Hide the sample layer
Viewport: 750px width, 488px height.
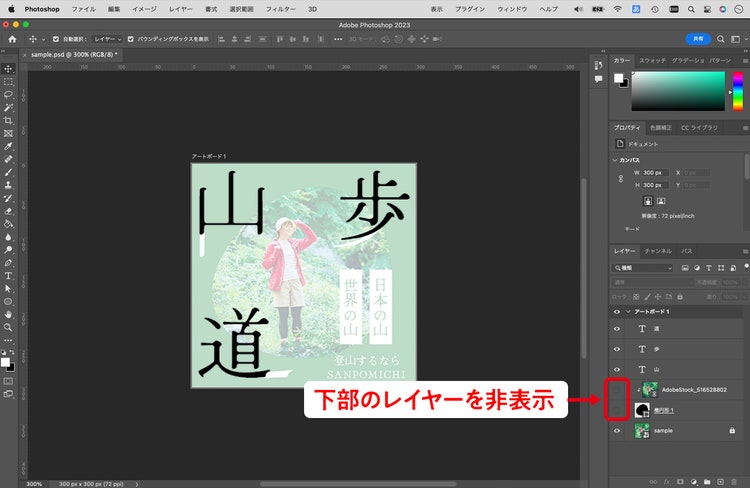[617, 431]
